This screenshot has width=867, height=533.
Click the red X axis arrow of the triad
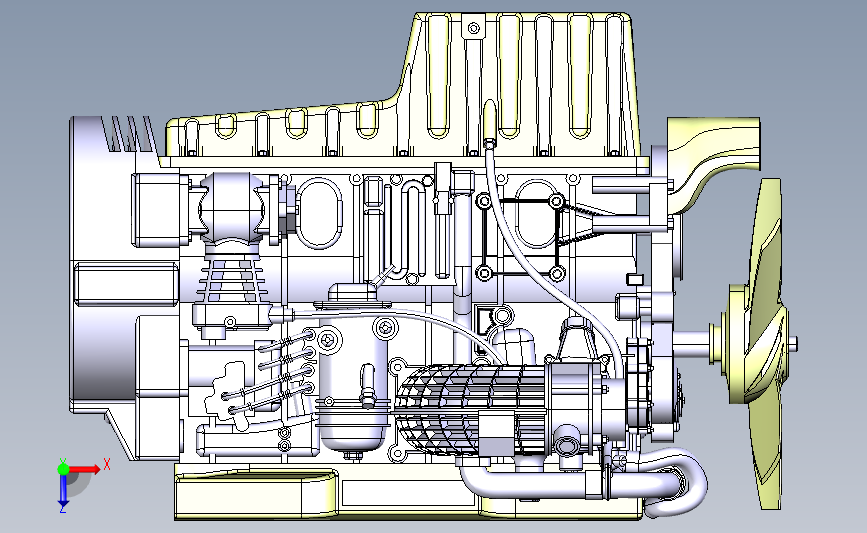tap(85, 469)
